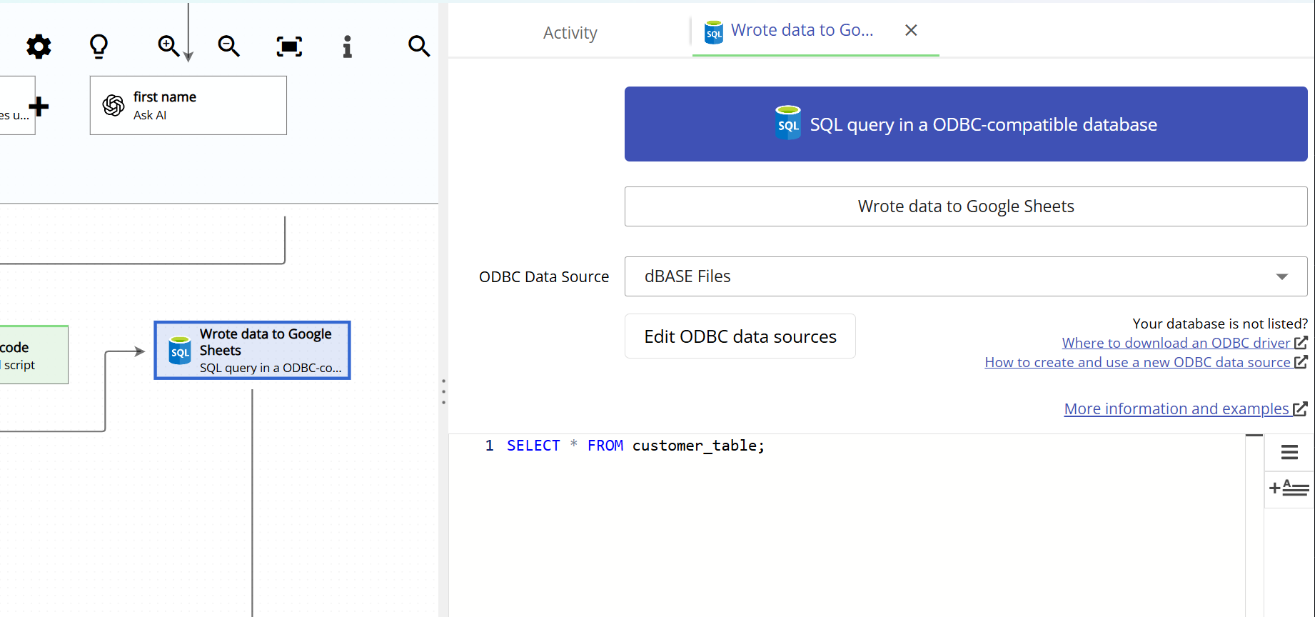Click the add text line icon beside editor
This screenshot has width=1315, height=617.
1289,488
